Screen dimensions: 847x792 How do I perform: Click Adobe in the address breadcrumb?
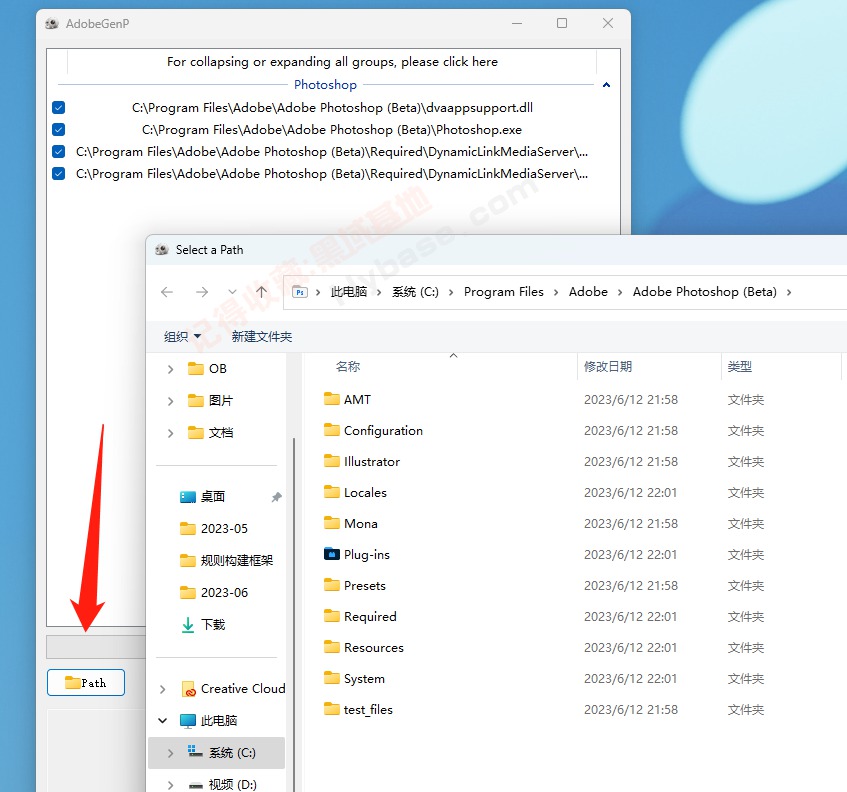click(588, 292)
